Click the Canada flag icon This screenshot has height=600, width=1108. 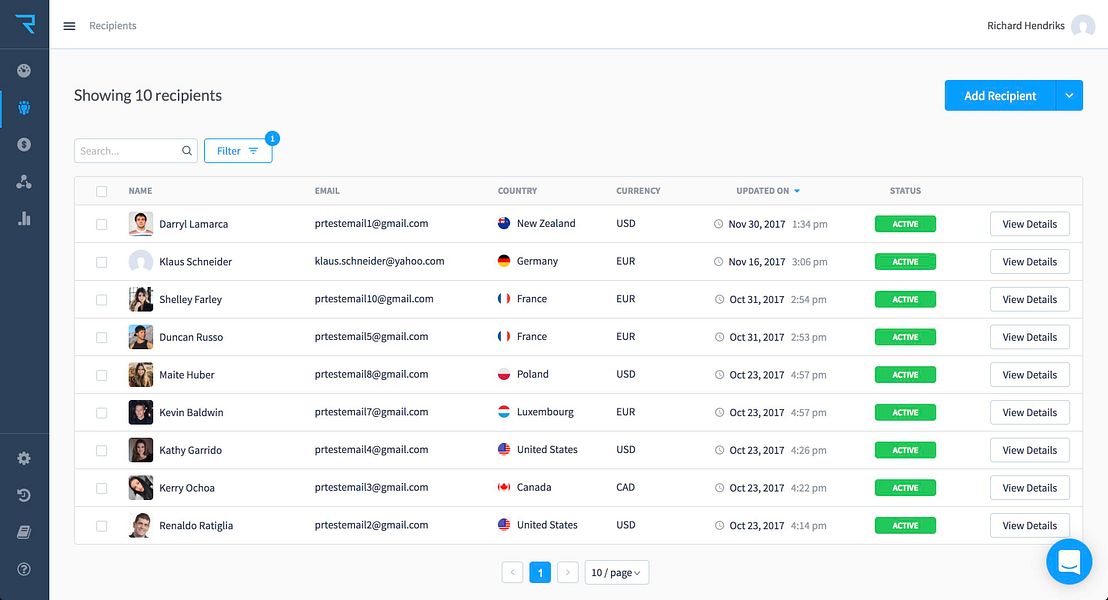click(504, 488)
